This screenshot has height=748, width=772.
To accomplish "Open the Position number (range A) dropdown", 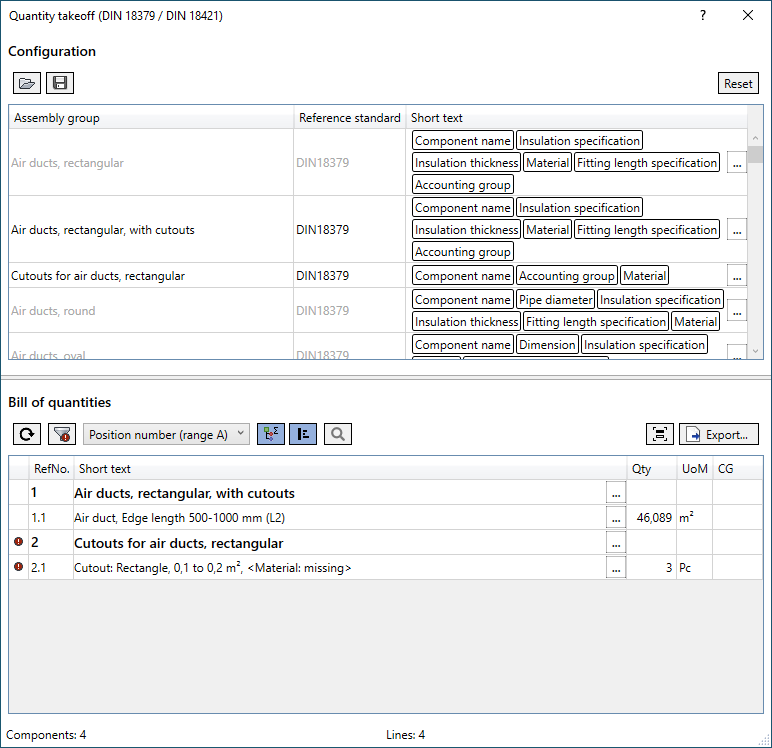I will (x=166, y=434).
